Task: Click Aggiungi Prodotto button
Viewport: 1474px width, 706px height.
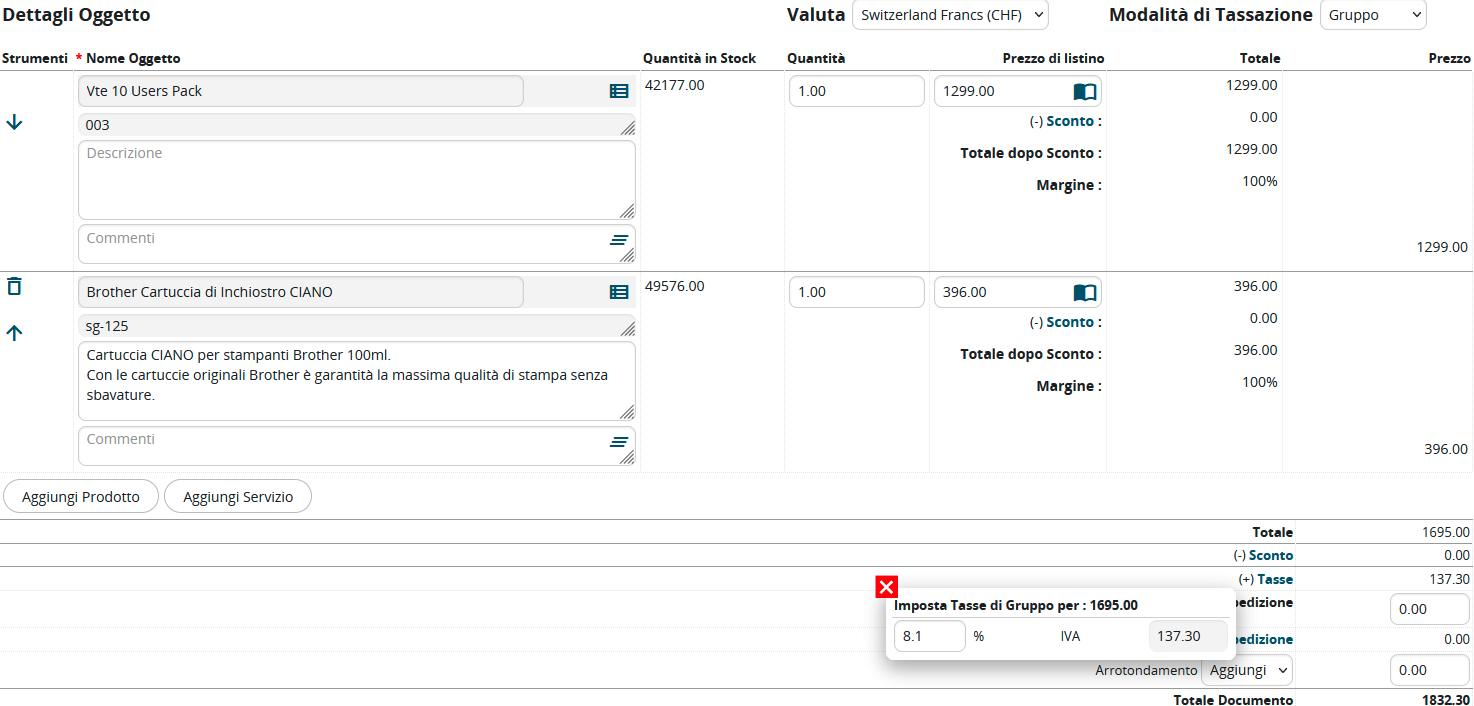Action: 81,497
